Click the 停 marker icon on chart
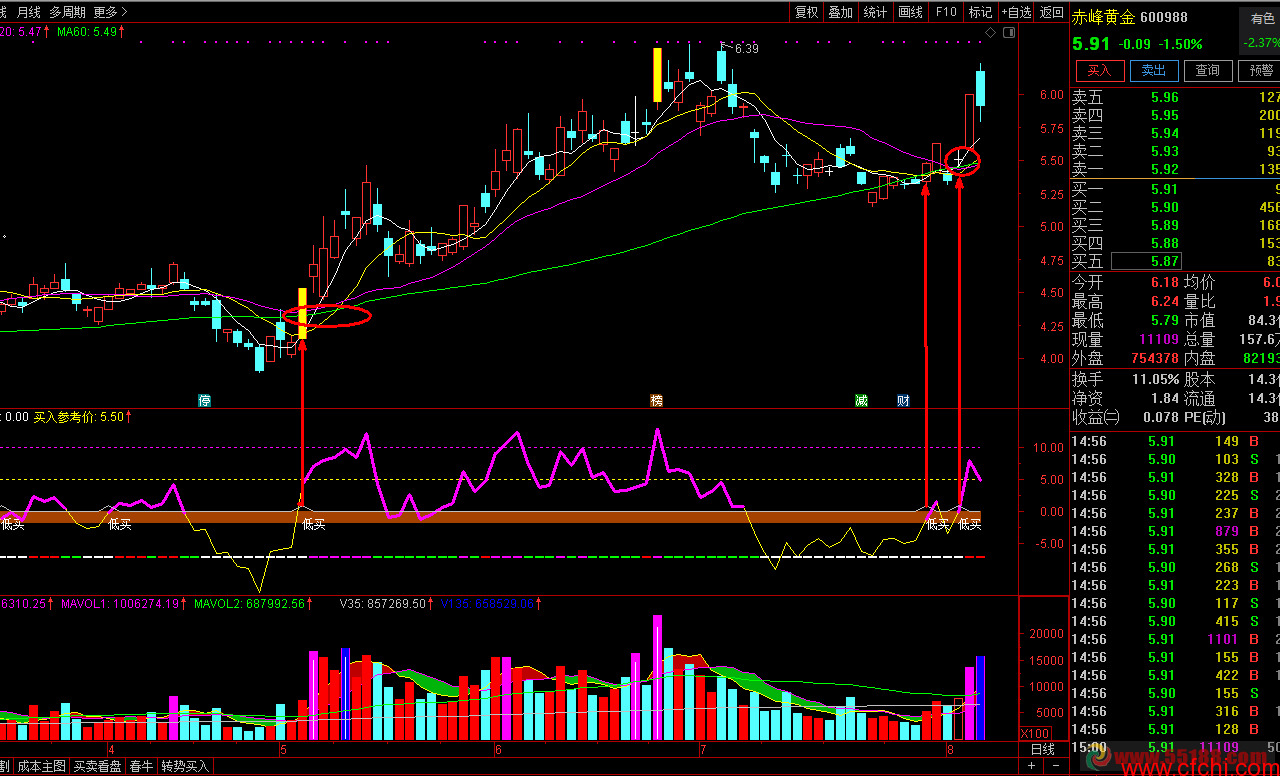The height and width of the screenshot is (776, 1280). pos(205,401)
